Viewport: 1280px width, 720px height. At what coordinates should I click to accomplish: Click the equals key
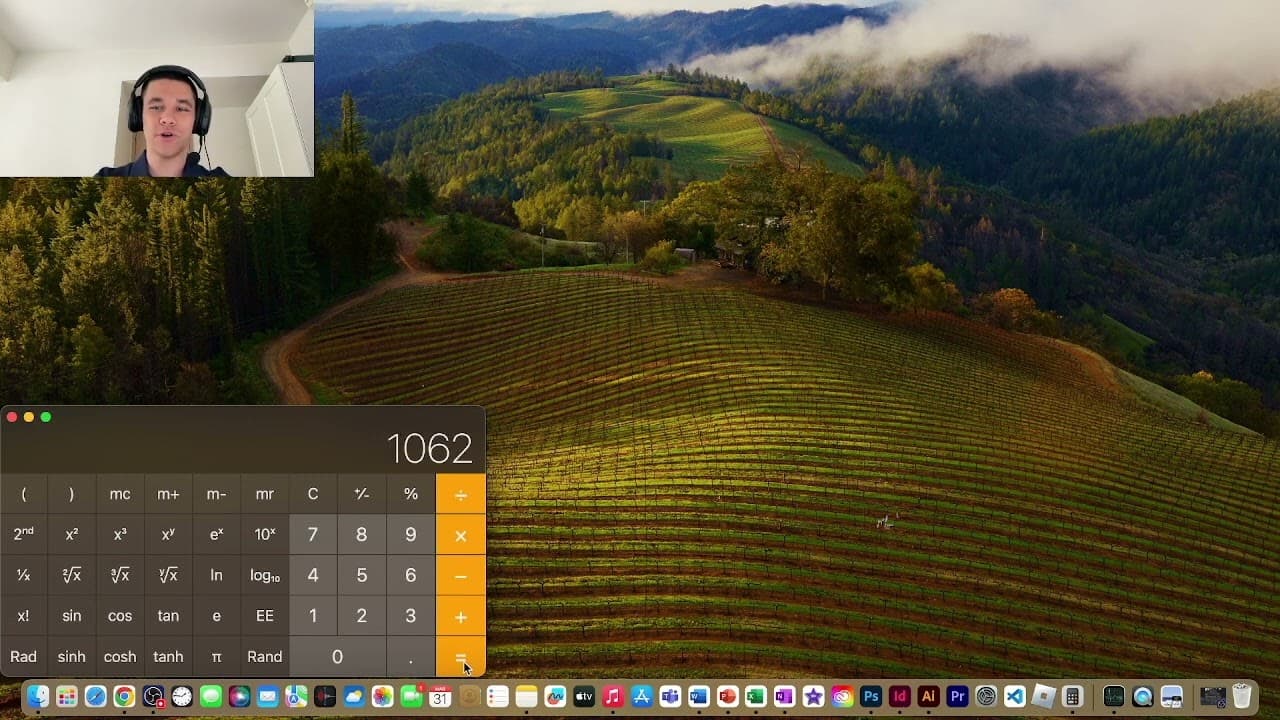pyautogui.click(x=461, y=657)
